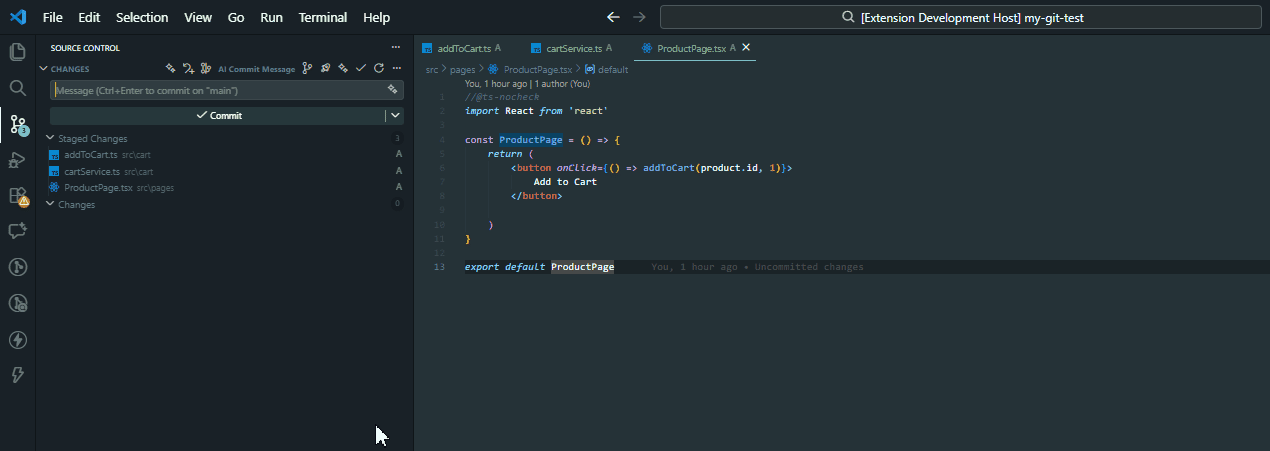This screenshot has width=1270, height=451.
Task: Click 'export default ProductPage' line in editor
Action: tap(539, 267)
